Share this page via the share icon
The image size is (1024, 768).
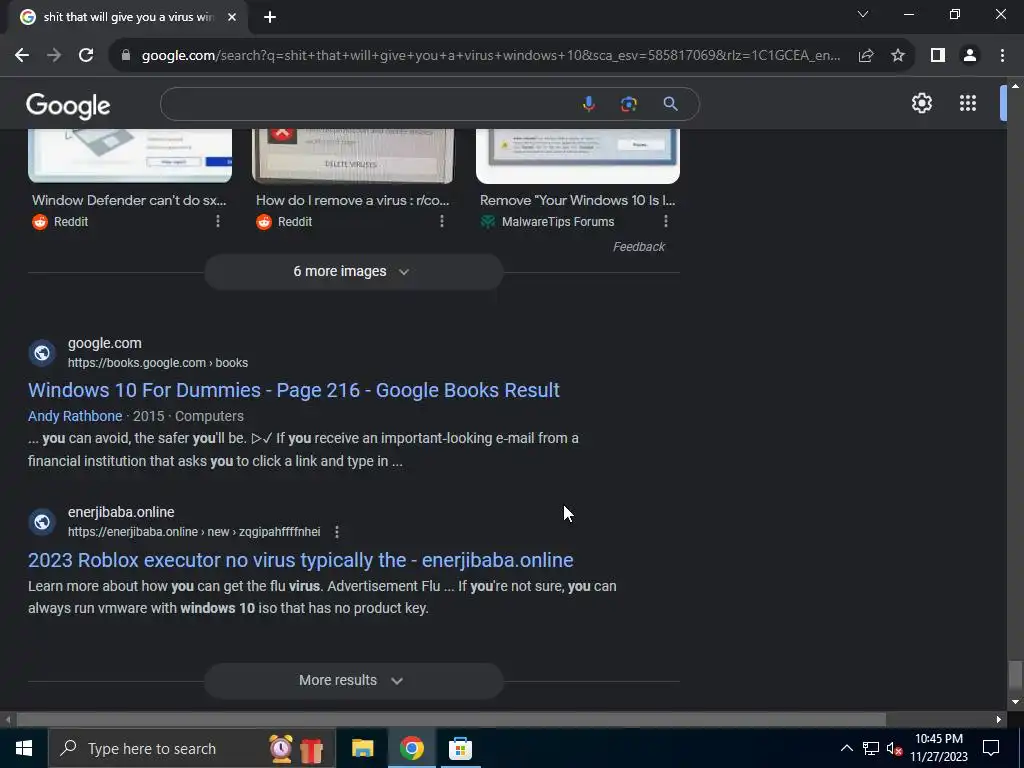(866, 56)
